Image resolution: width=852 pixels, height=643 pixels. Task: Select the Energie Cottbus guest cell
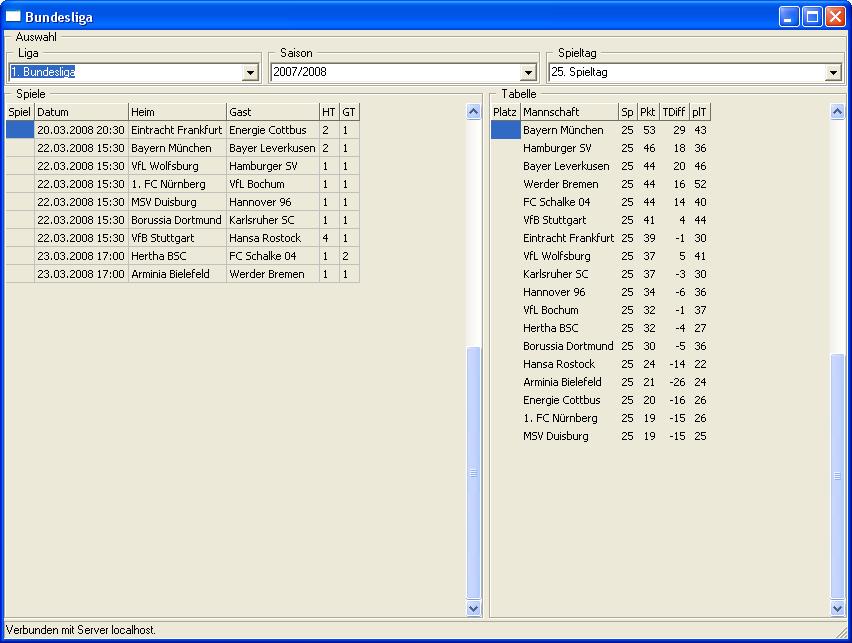[273, 130]
